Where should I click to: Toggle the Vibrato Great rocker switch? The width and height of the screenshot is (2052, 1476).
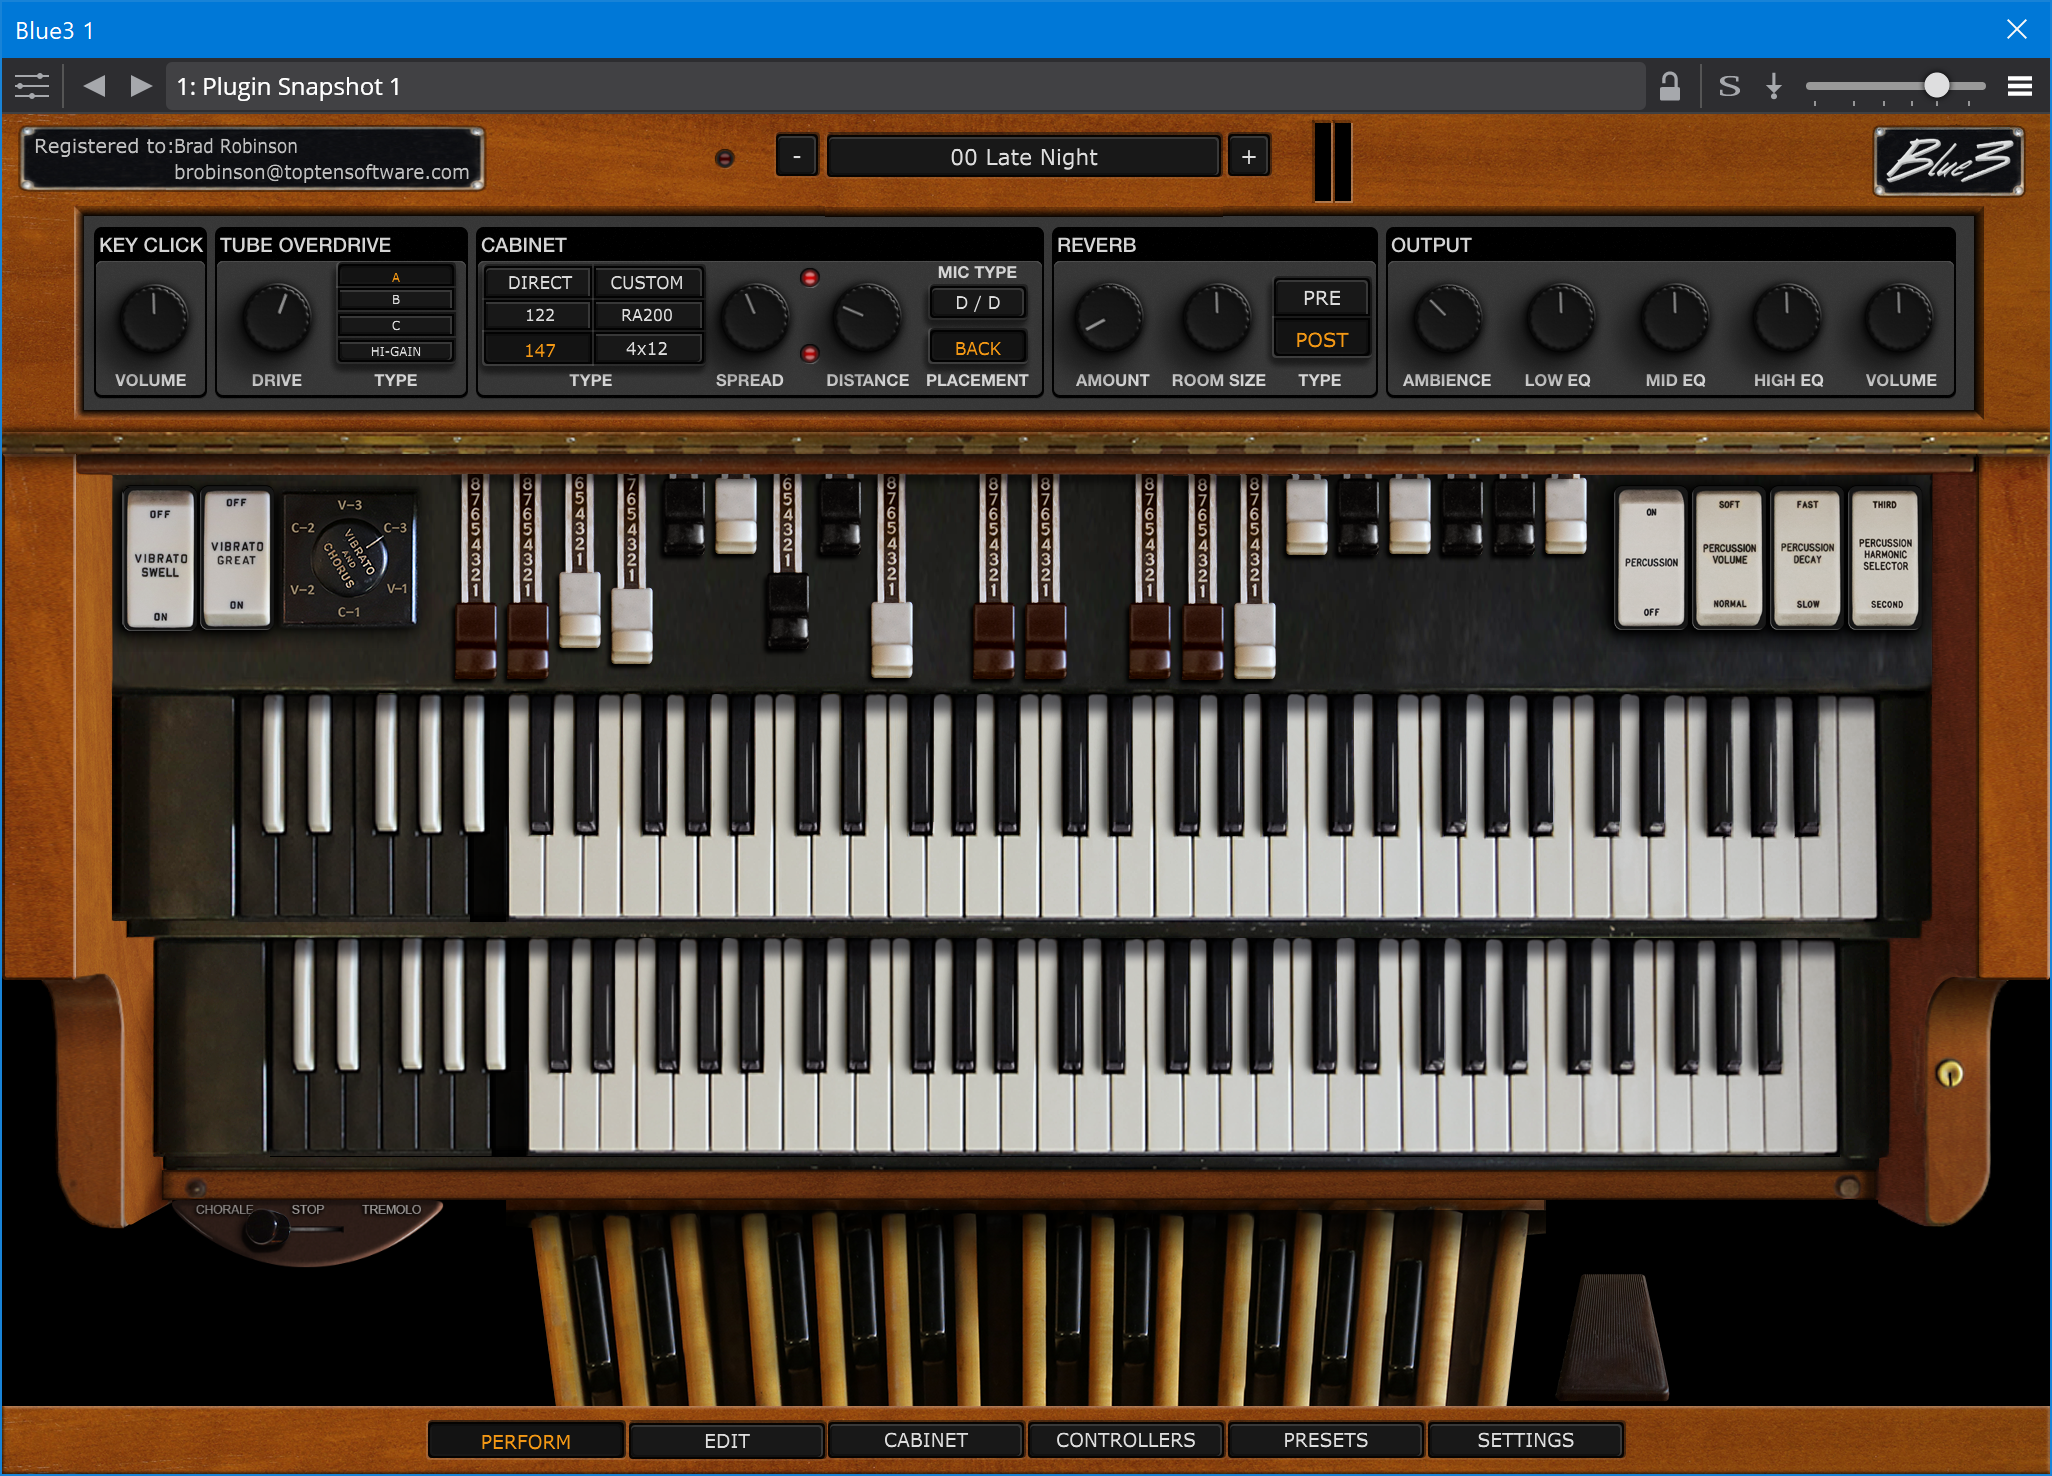coord(237,559)
